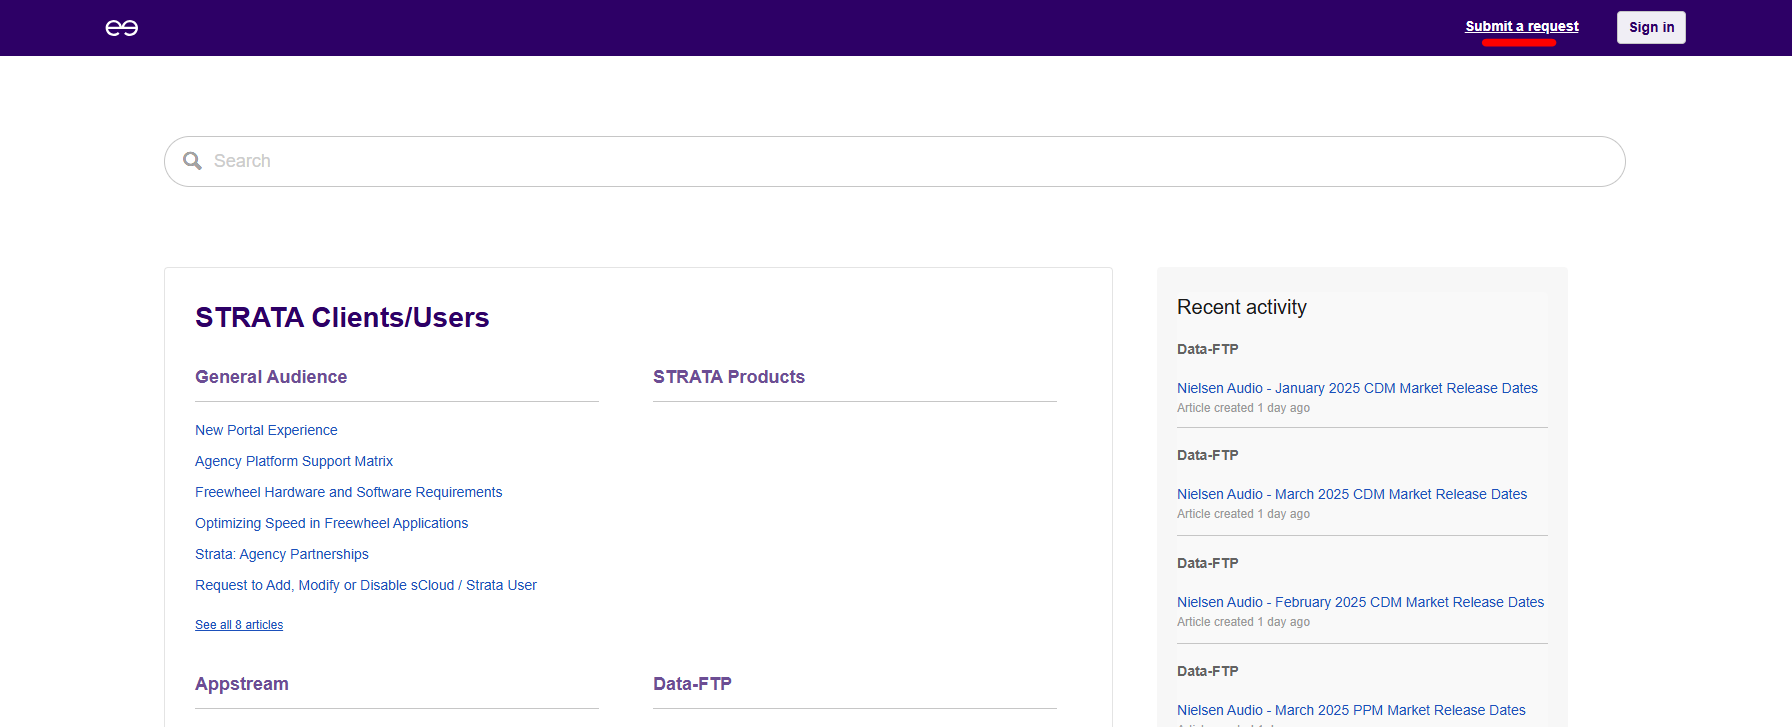1792x727 pixels.
Task: Open Request to Add, Modify or Disable sCloud user
Action: click(366, 585)
